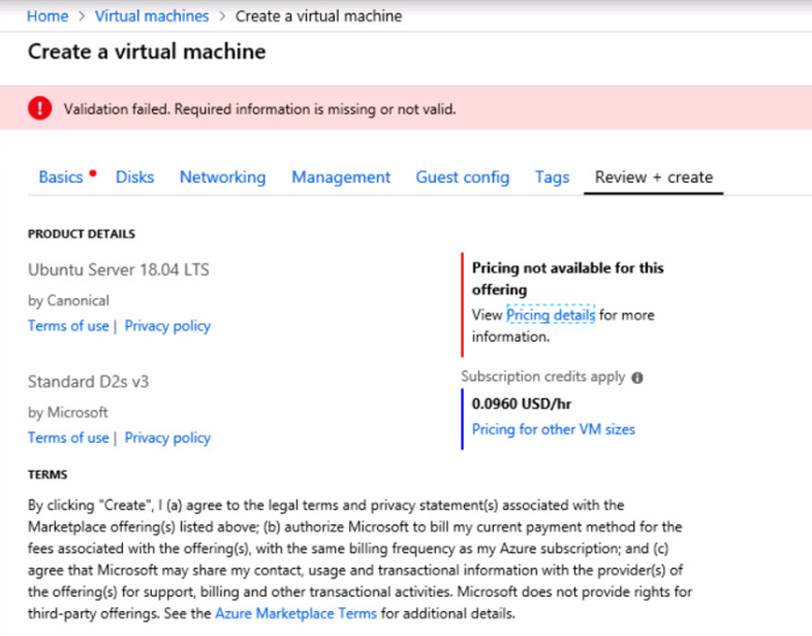The height and width of the screenshot is (636, 812).
Task: Go to Home in the breadcrumb
Action: [47, 16]
